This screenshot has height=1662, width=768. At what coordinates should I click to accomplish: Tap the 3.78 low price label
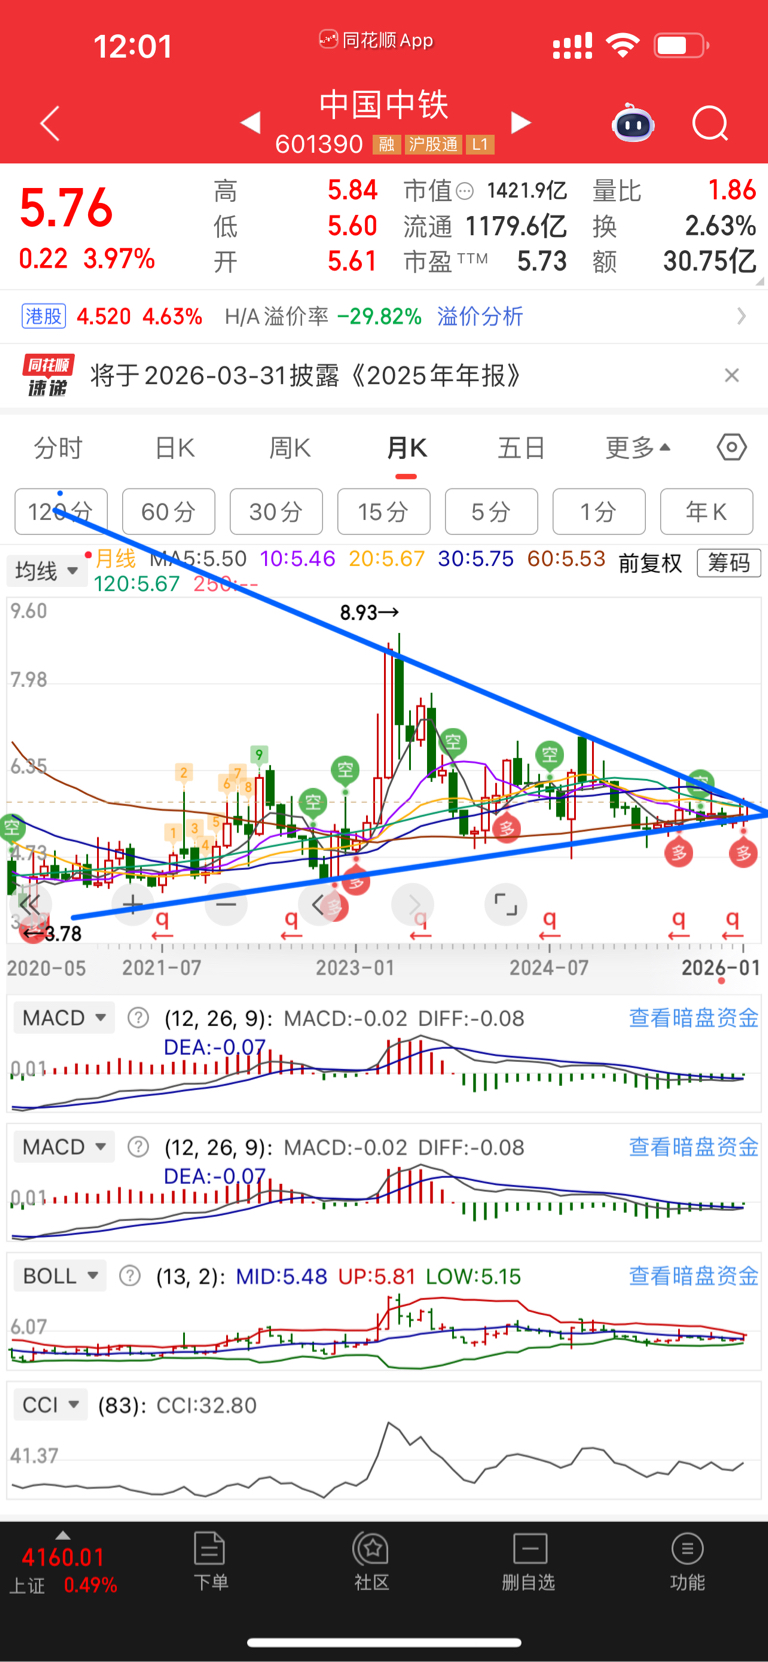53,934
